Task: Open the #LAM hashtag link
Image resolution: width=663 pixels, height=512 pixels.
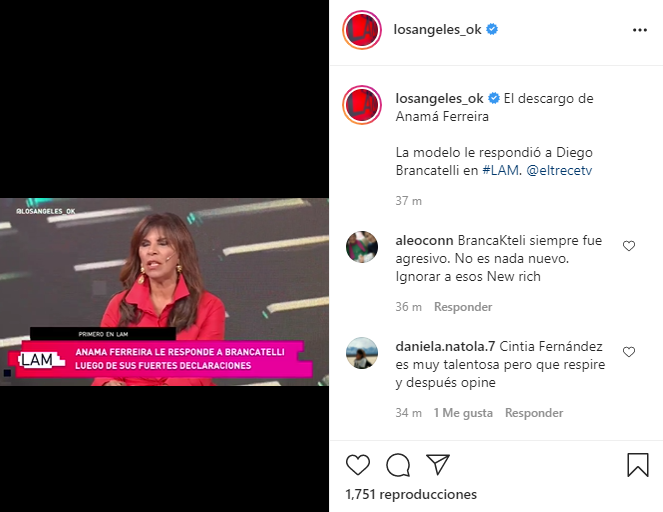Action: pos(500,170)
